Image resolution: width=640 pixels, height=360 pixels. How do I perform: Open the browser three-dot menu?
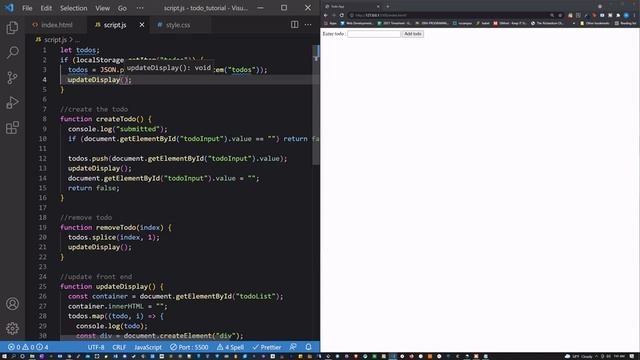tap(635, 15)
